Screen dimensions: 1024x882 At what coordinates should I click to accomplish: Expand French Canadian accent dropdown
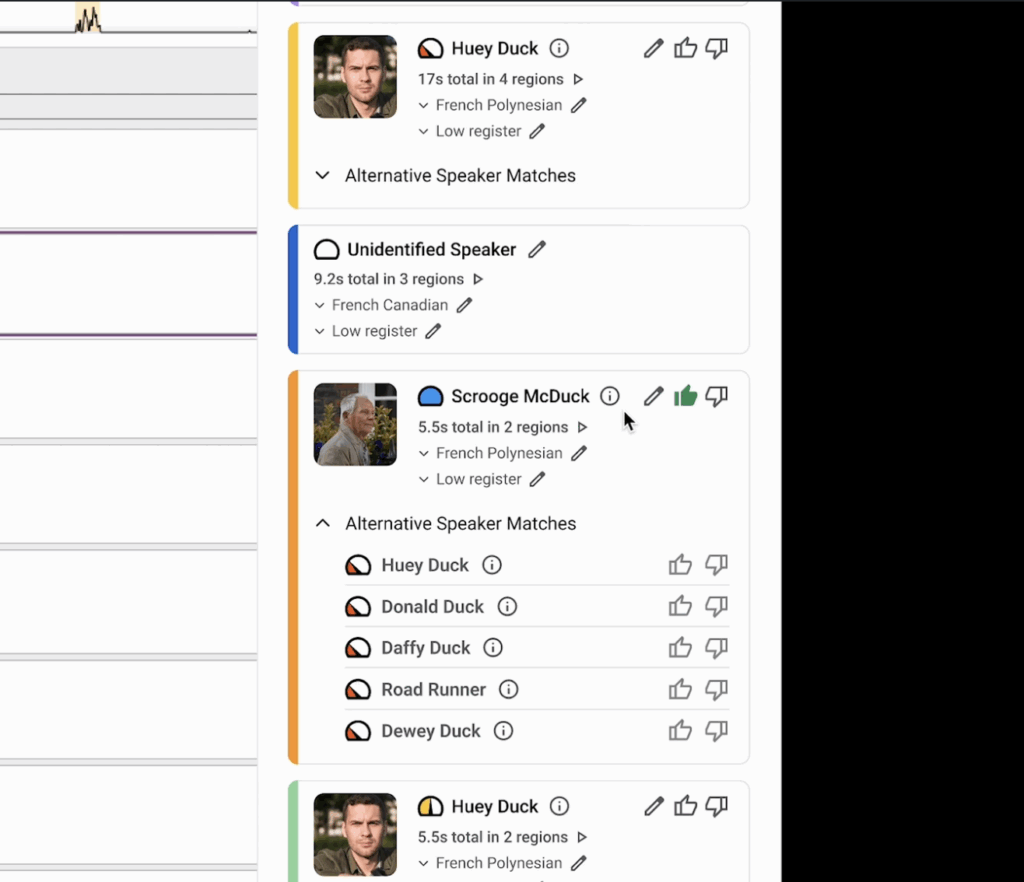tap(320, 305)
